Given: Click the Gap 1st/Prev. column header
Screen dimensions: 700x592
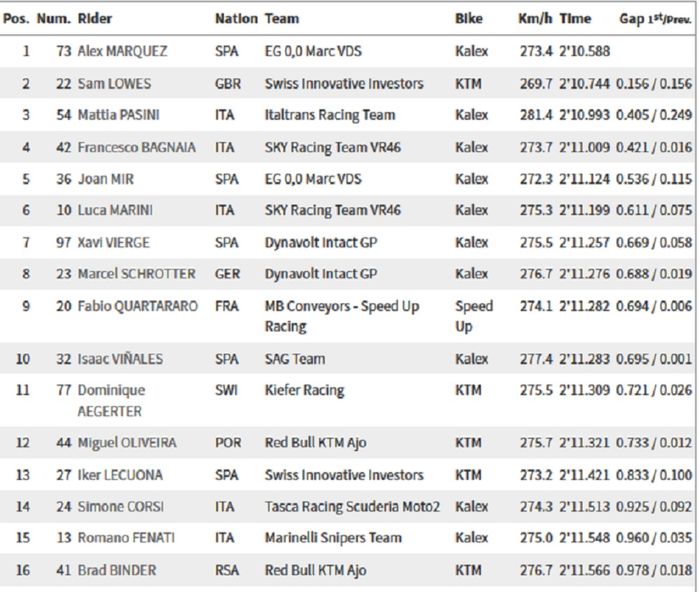Looking at the screenshot, I should point(655,18).
